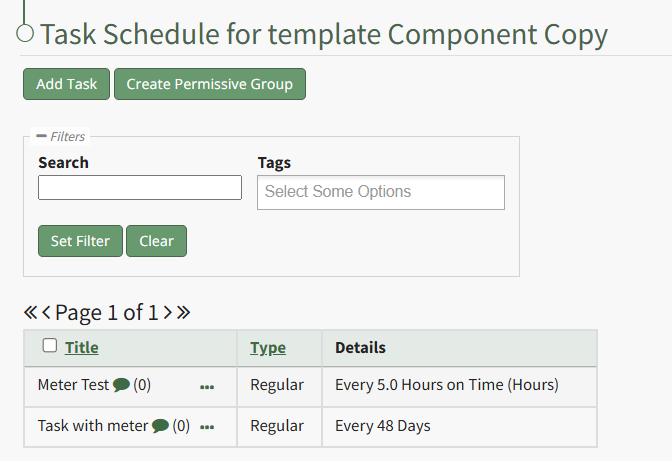The width and height of the screenshot is (672, 461).
Task: Focus the Search text field
Action: point(140,188)
